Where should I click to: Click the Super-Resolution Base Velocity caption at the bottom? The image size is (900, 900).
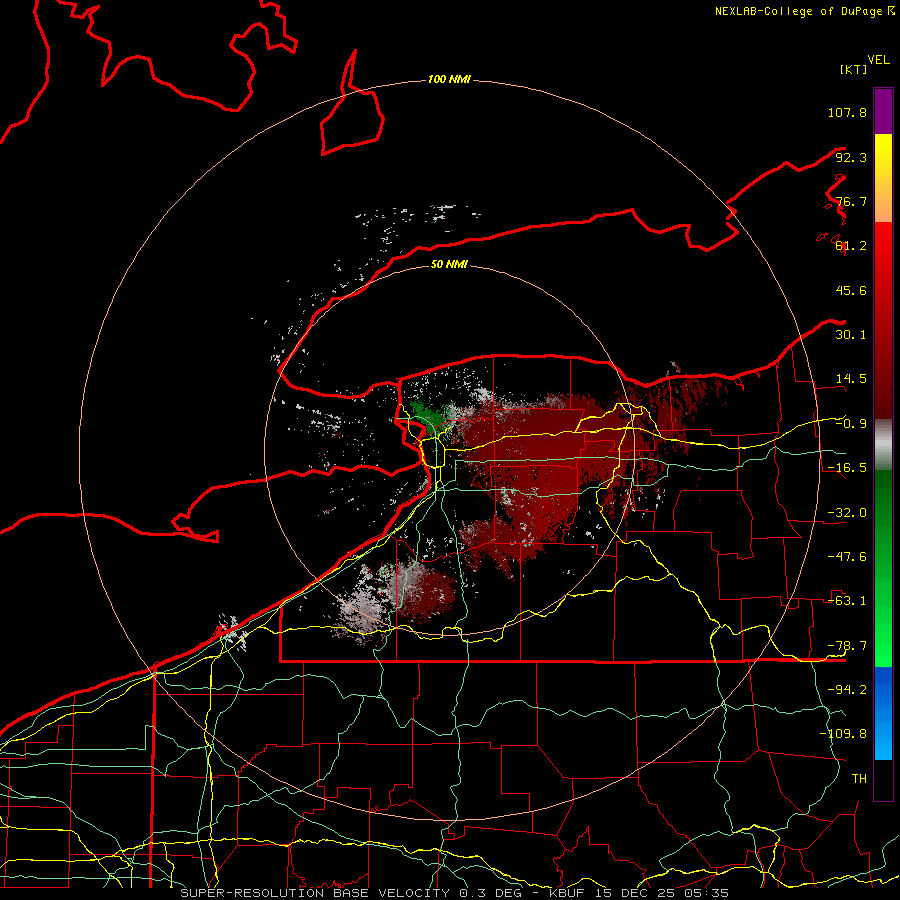tap(455, 893)
